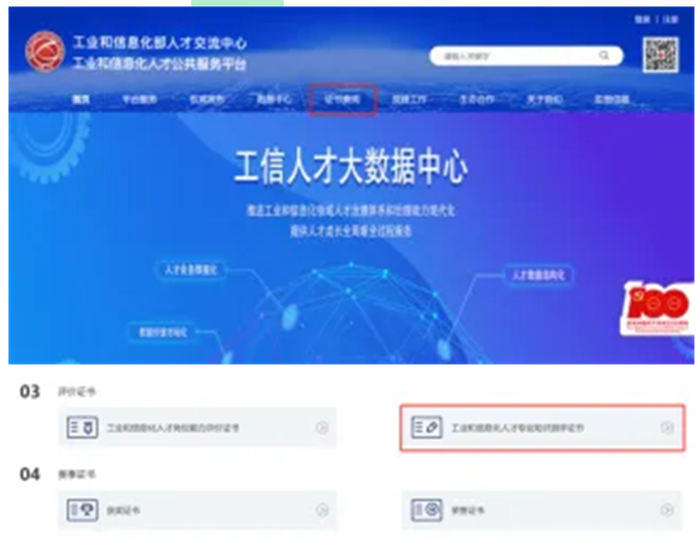The width and height of the screenshot is (700, 551).
Task: Click the red circular site logo
Action: point(44,51)
